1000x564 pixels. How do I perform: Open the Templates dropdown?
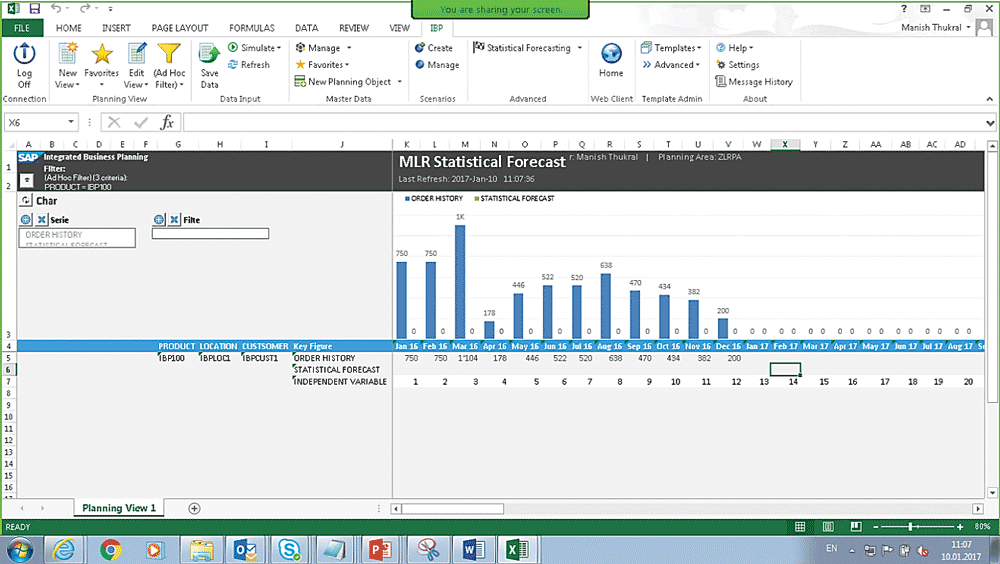pyautogui.click(x=671, y=48)
